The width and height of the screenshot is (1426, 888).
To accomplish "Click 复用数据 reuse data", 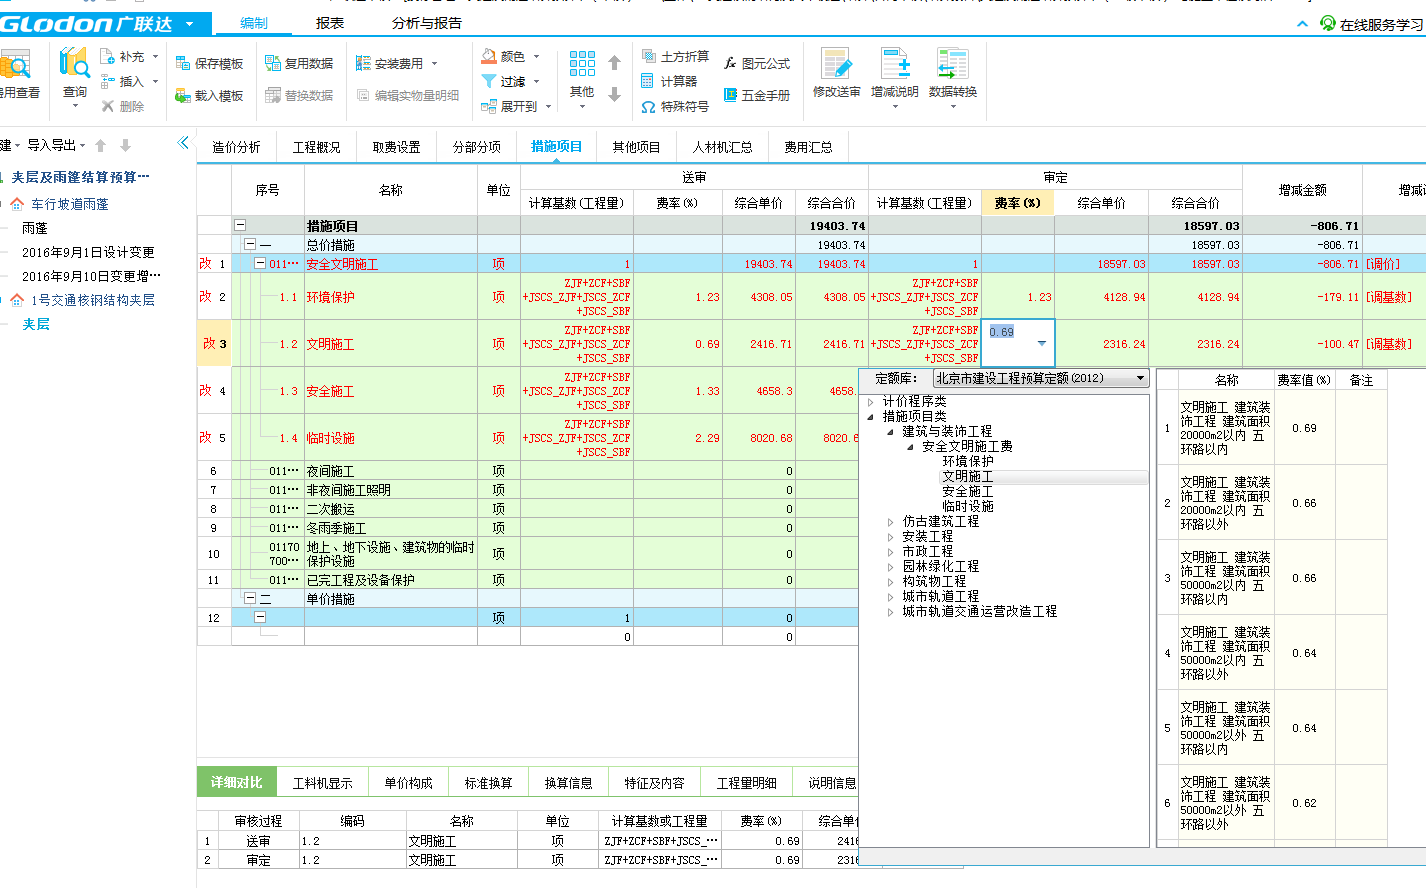I will (299, 63).
